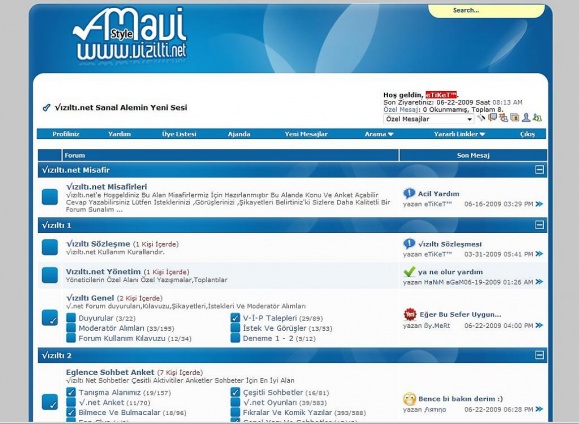Open the √.net Oyunları subforum
Image resolution: width=579 pixels, height=424 pixels.
coord(270,402)
